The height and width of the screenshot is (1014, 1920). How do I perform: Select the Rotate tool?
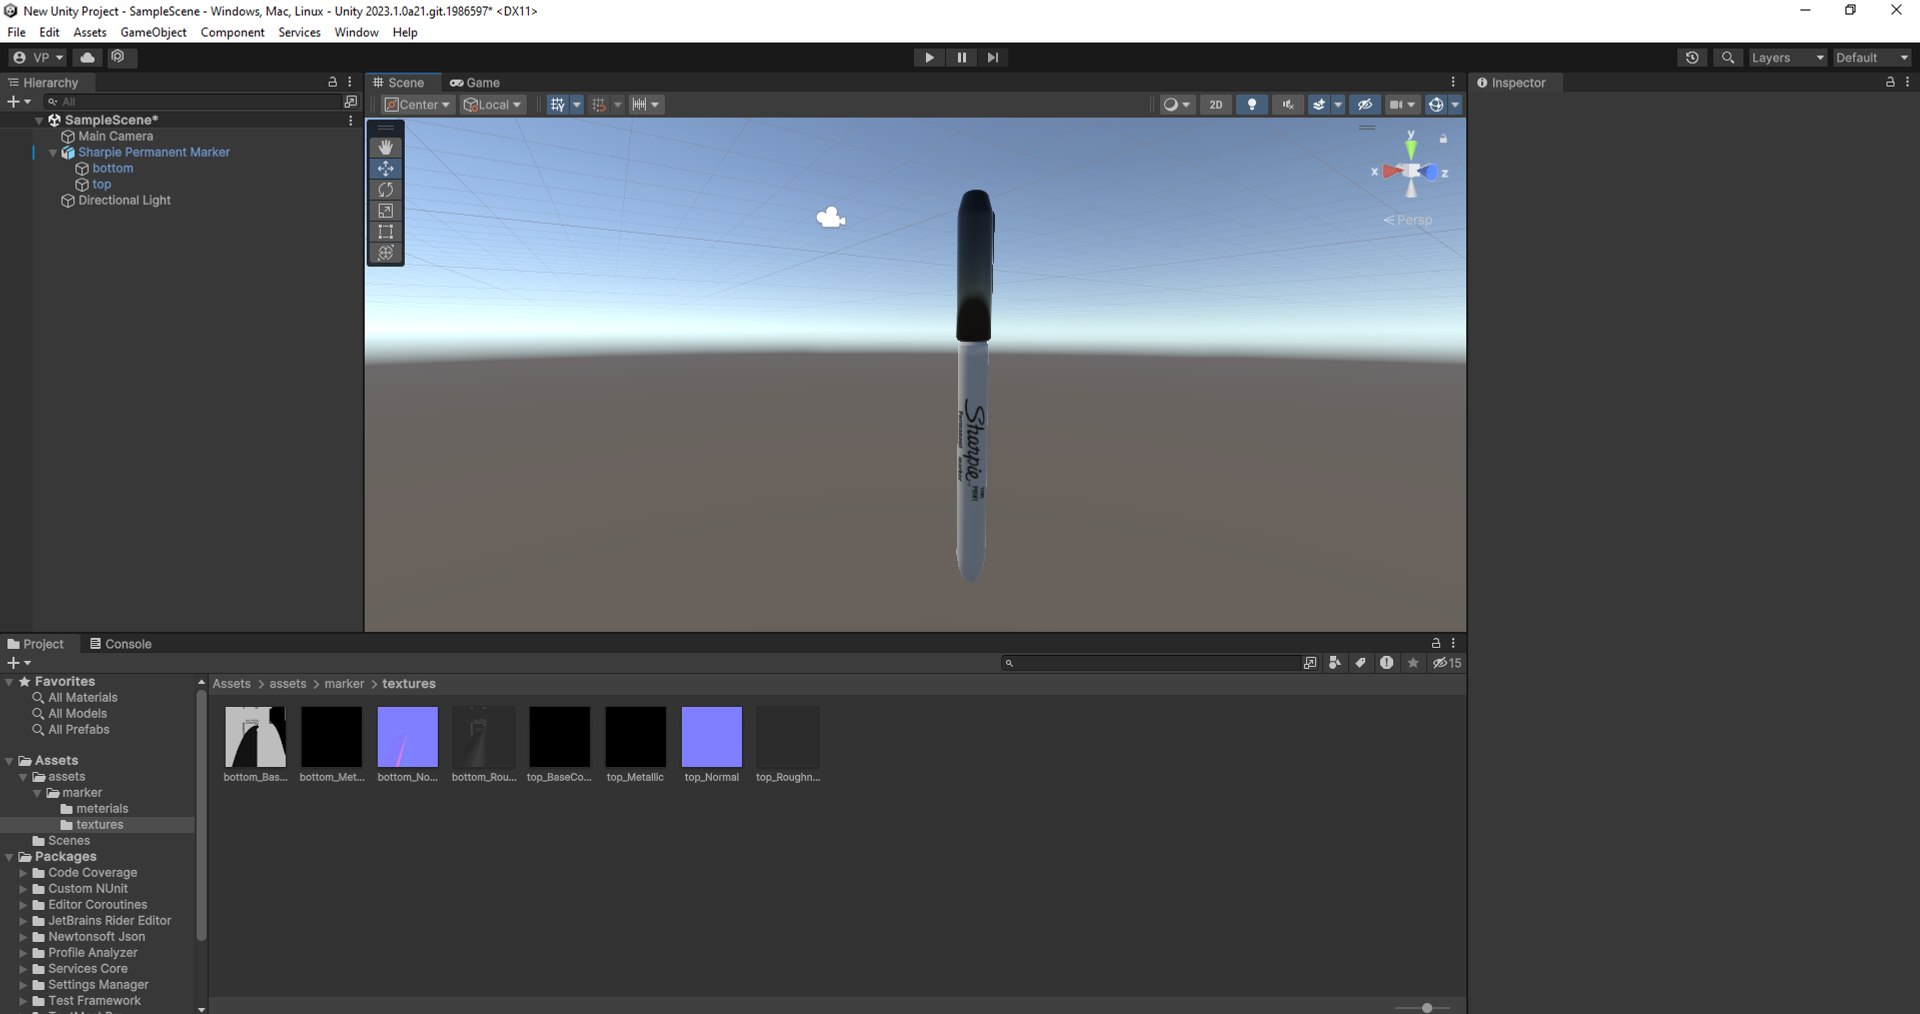(x=385, y=189)
